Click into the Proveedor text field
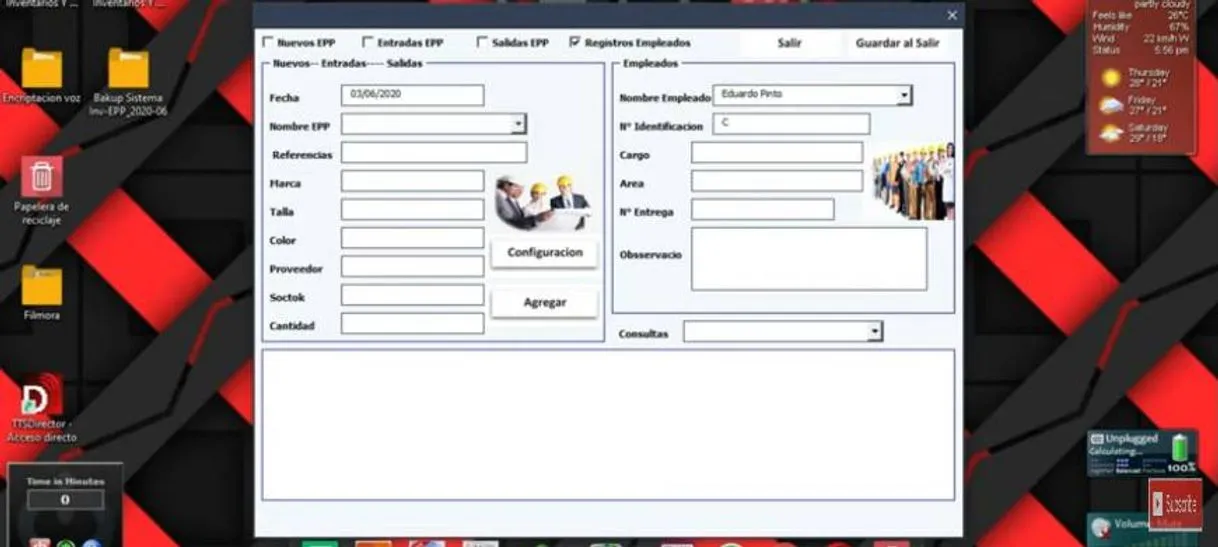 pyautogui.click(x=412, y=266)
